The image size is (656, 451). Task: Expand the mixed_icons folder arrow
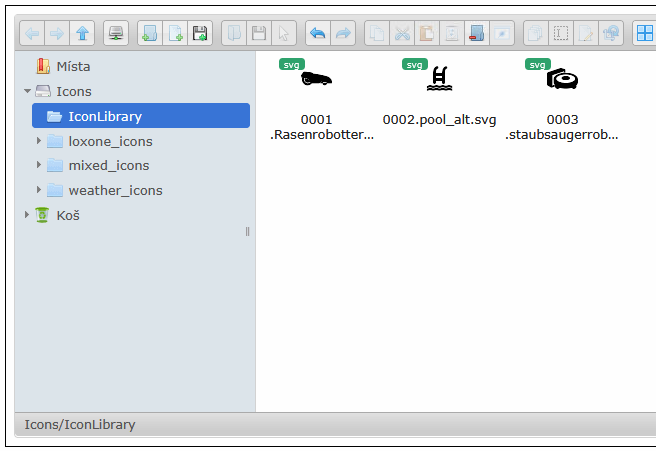coord(39,165)
